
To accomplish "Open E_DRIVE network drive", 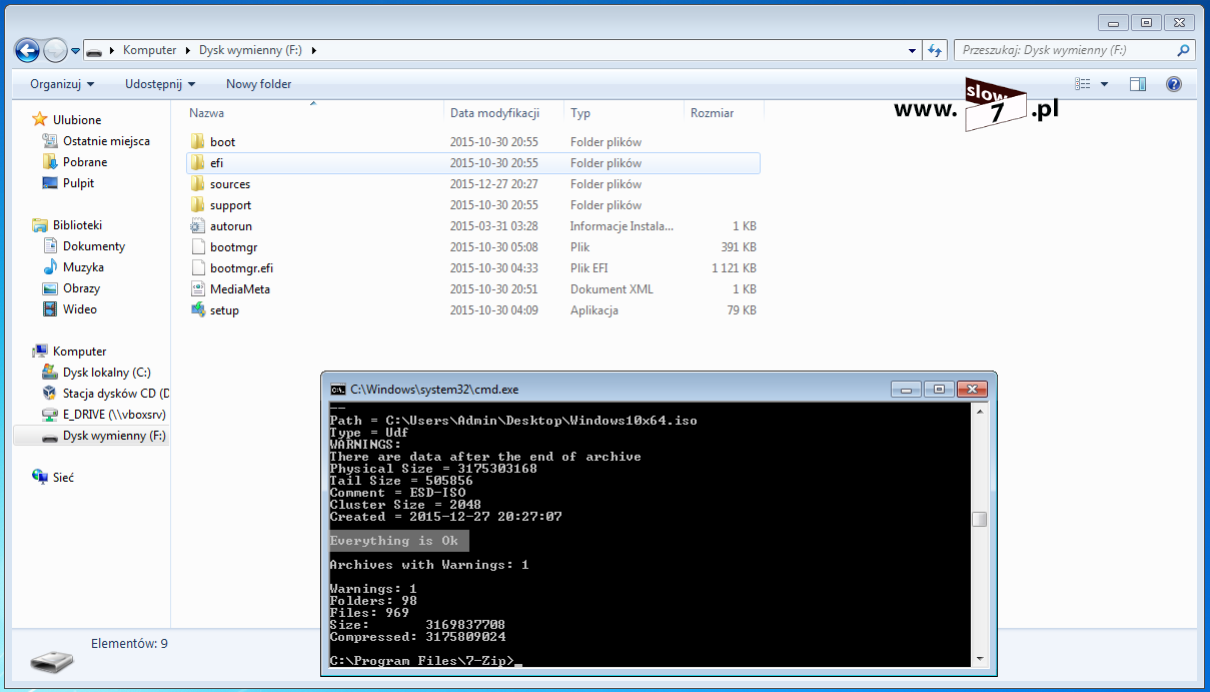I will pyautogui.click(x=114, y=414).
